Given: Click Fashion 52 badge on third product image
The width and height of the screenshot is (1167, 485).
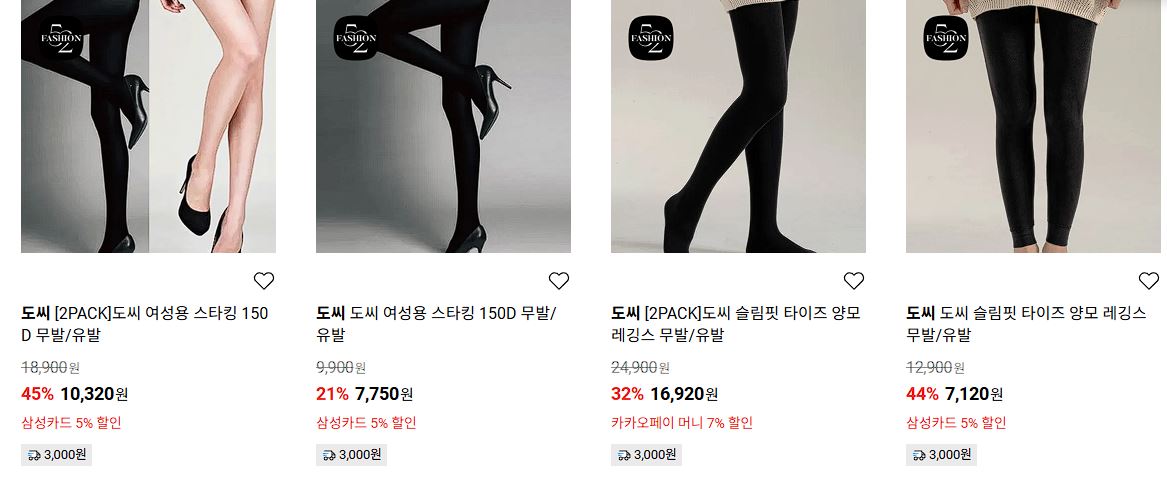Looking at the screenshot, I should [651, 38].
